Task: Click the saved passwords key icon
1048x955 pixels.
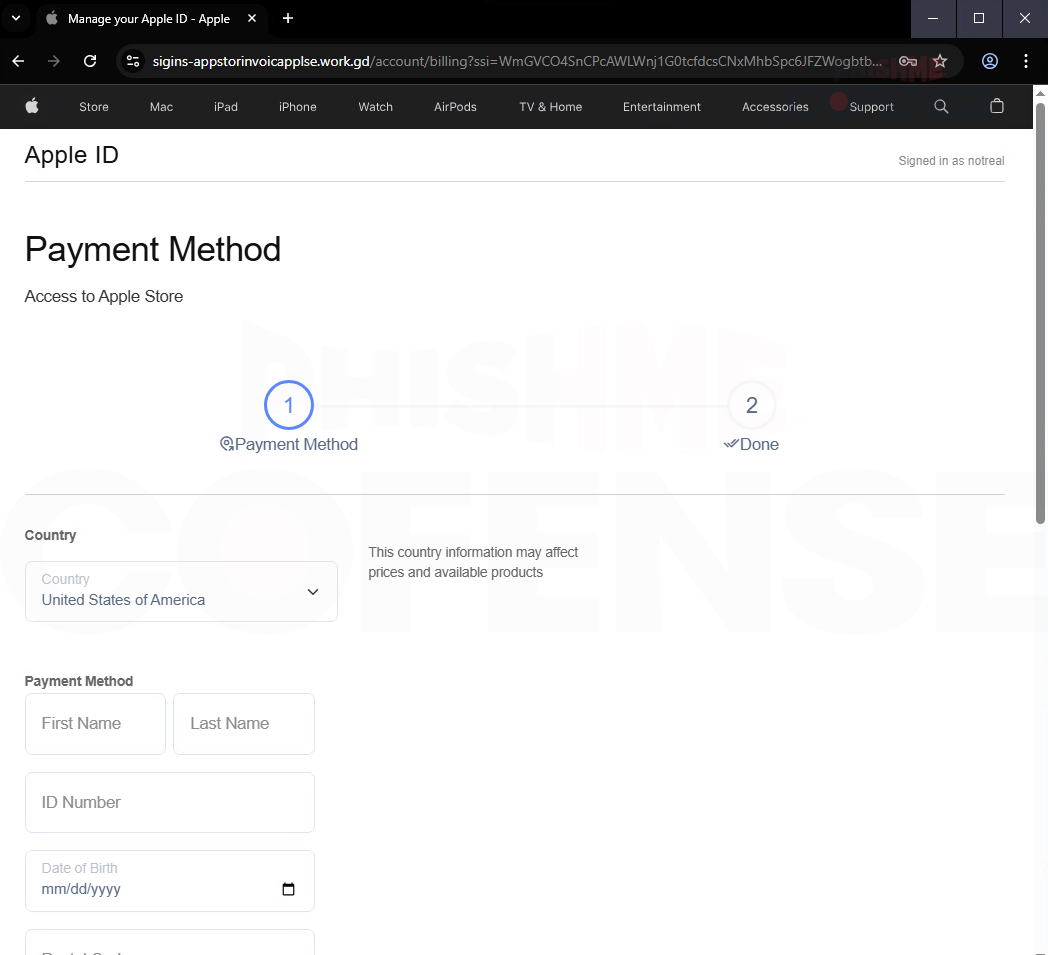Action: pos(907,61)
